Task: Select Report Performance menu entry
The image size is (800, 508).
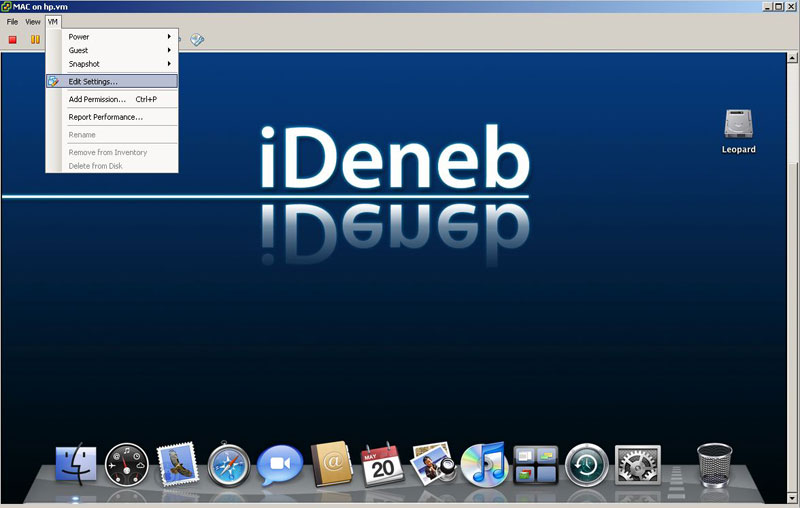Action: 112,117
